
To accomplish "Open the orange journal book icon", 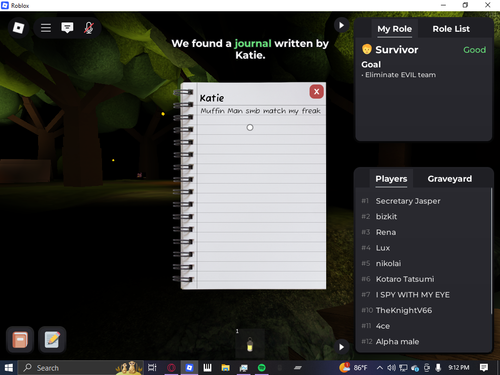I will [x=20, y=340].
